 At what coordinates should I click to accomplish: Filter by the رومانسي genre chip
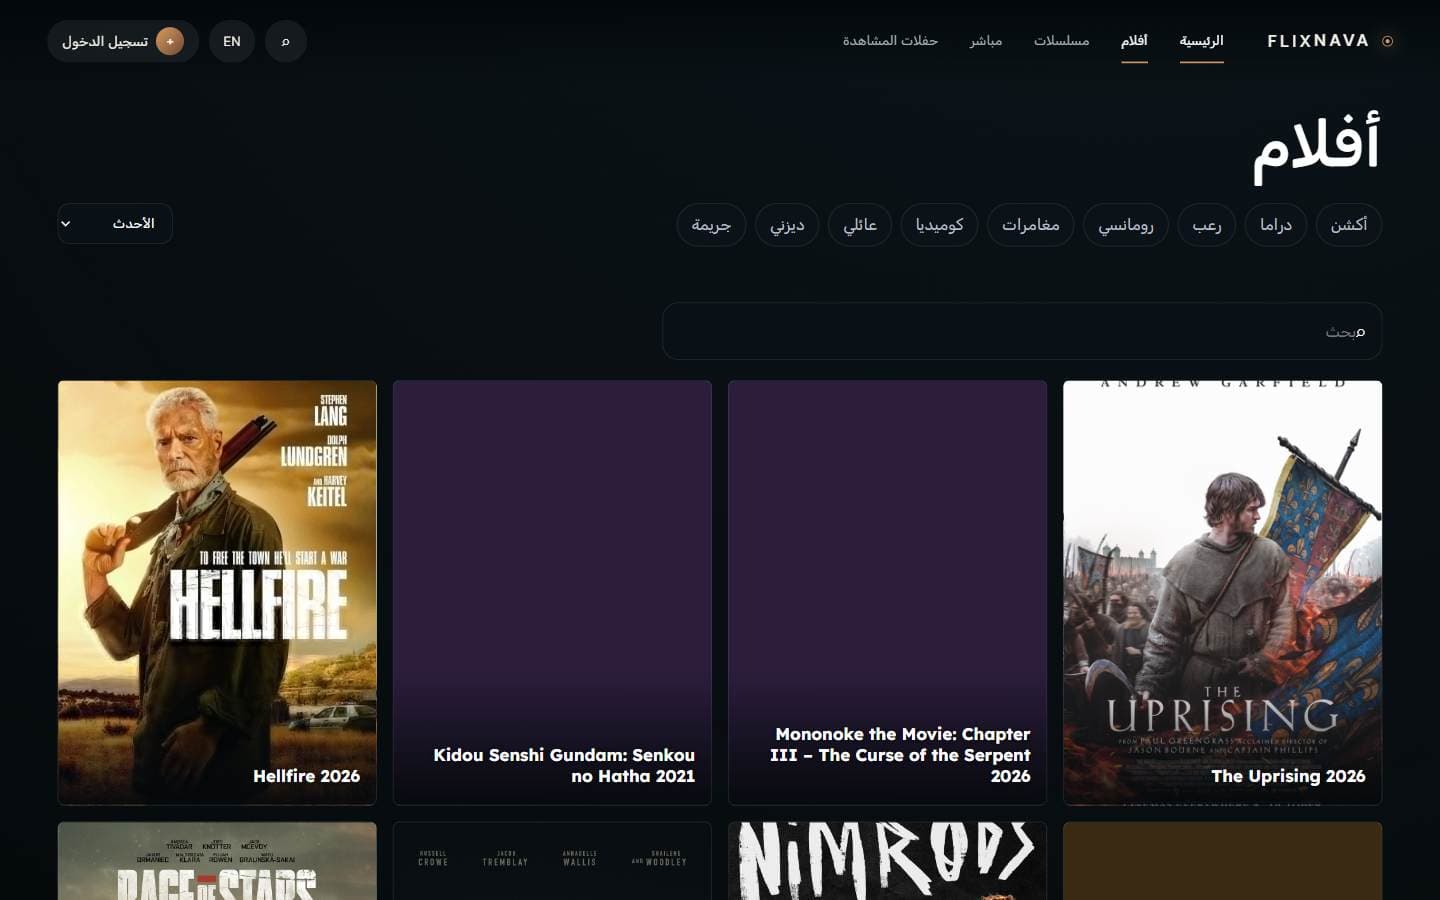[x=1126, y=225]
